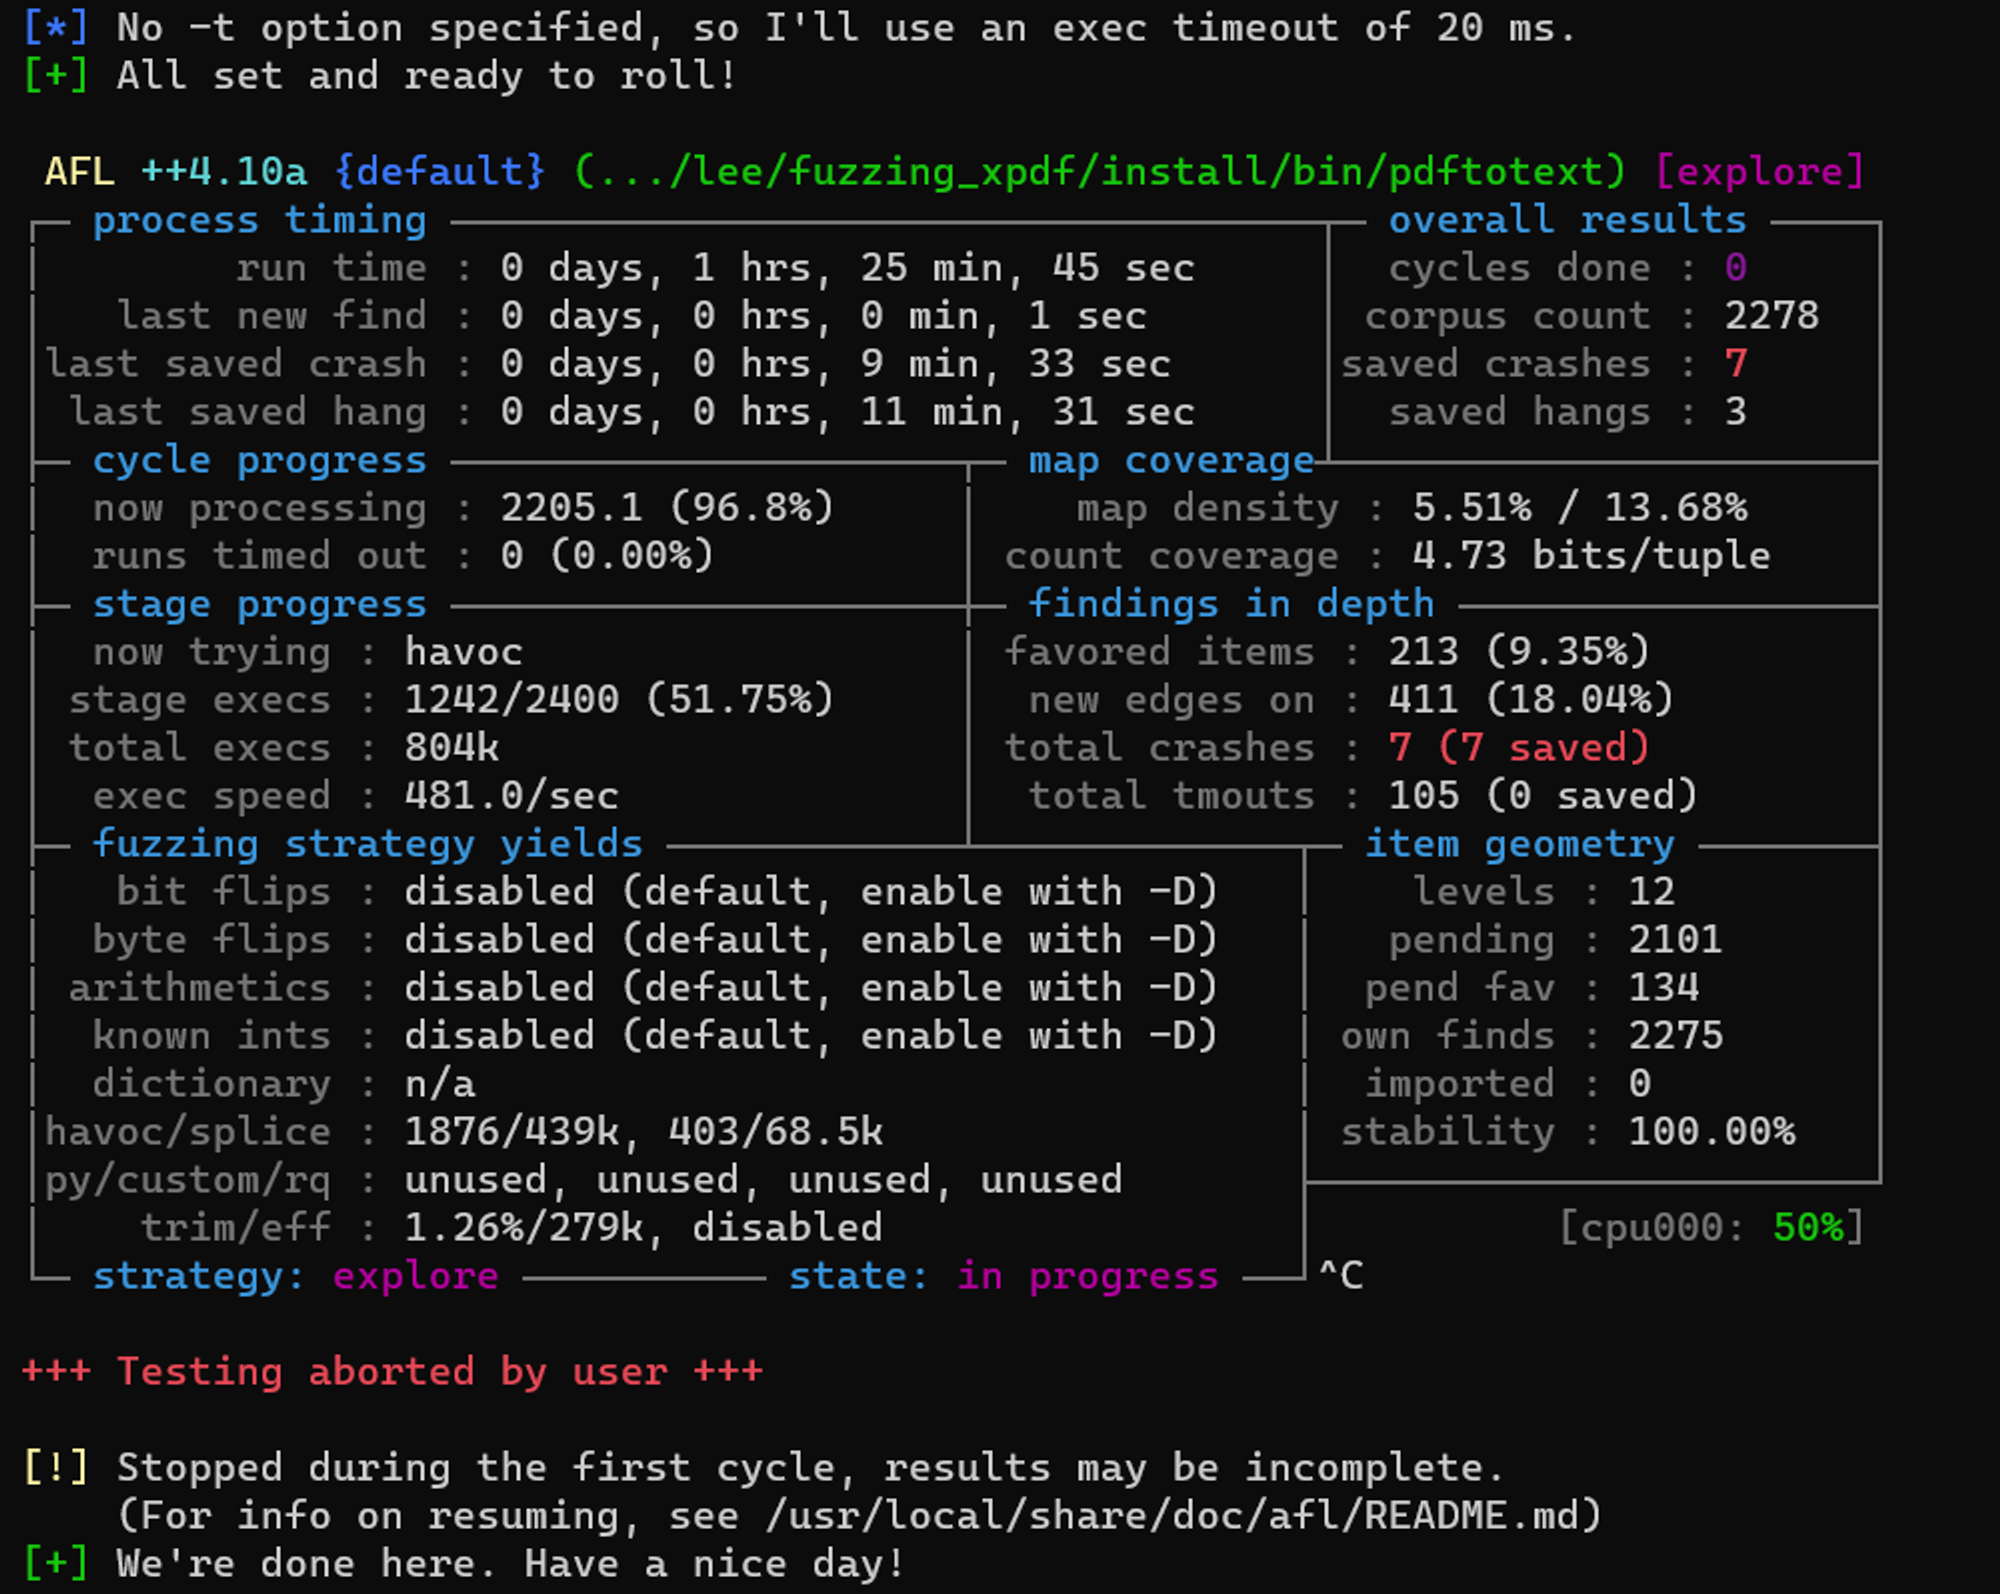
Task: Click the 'state: in progress' status text
Action: tap(1003, 1276)
